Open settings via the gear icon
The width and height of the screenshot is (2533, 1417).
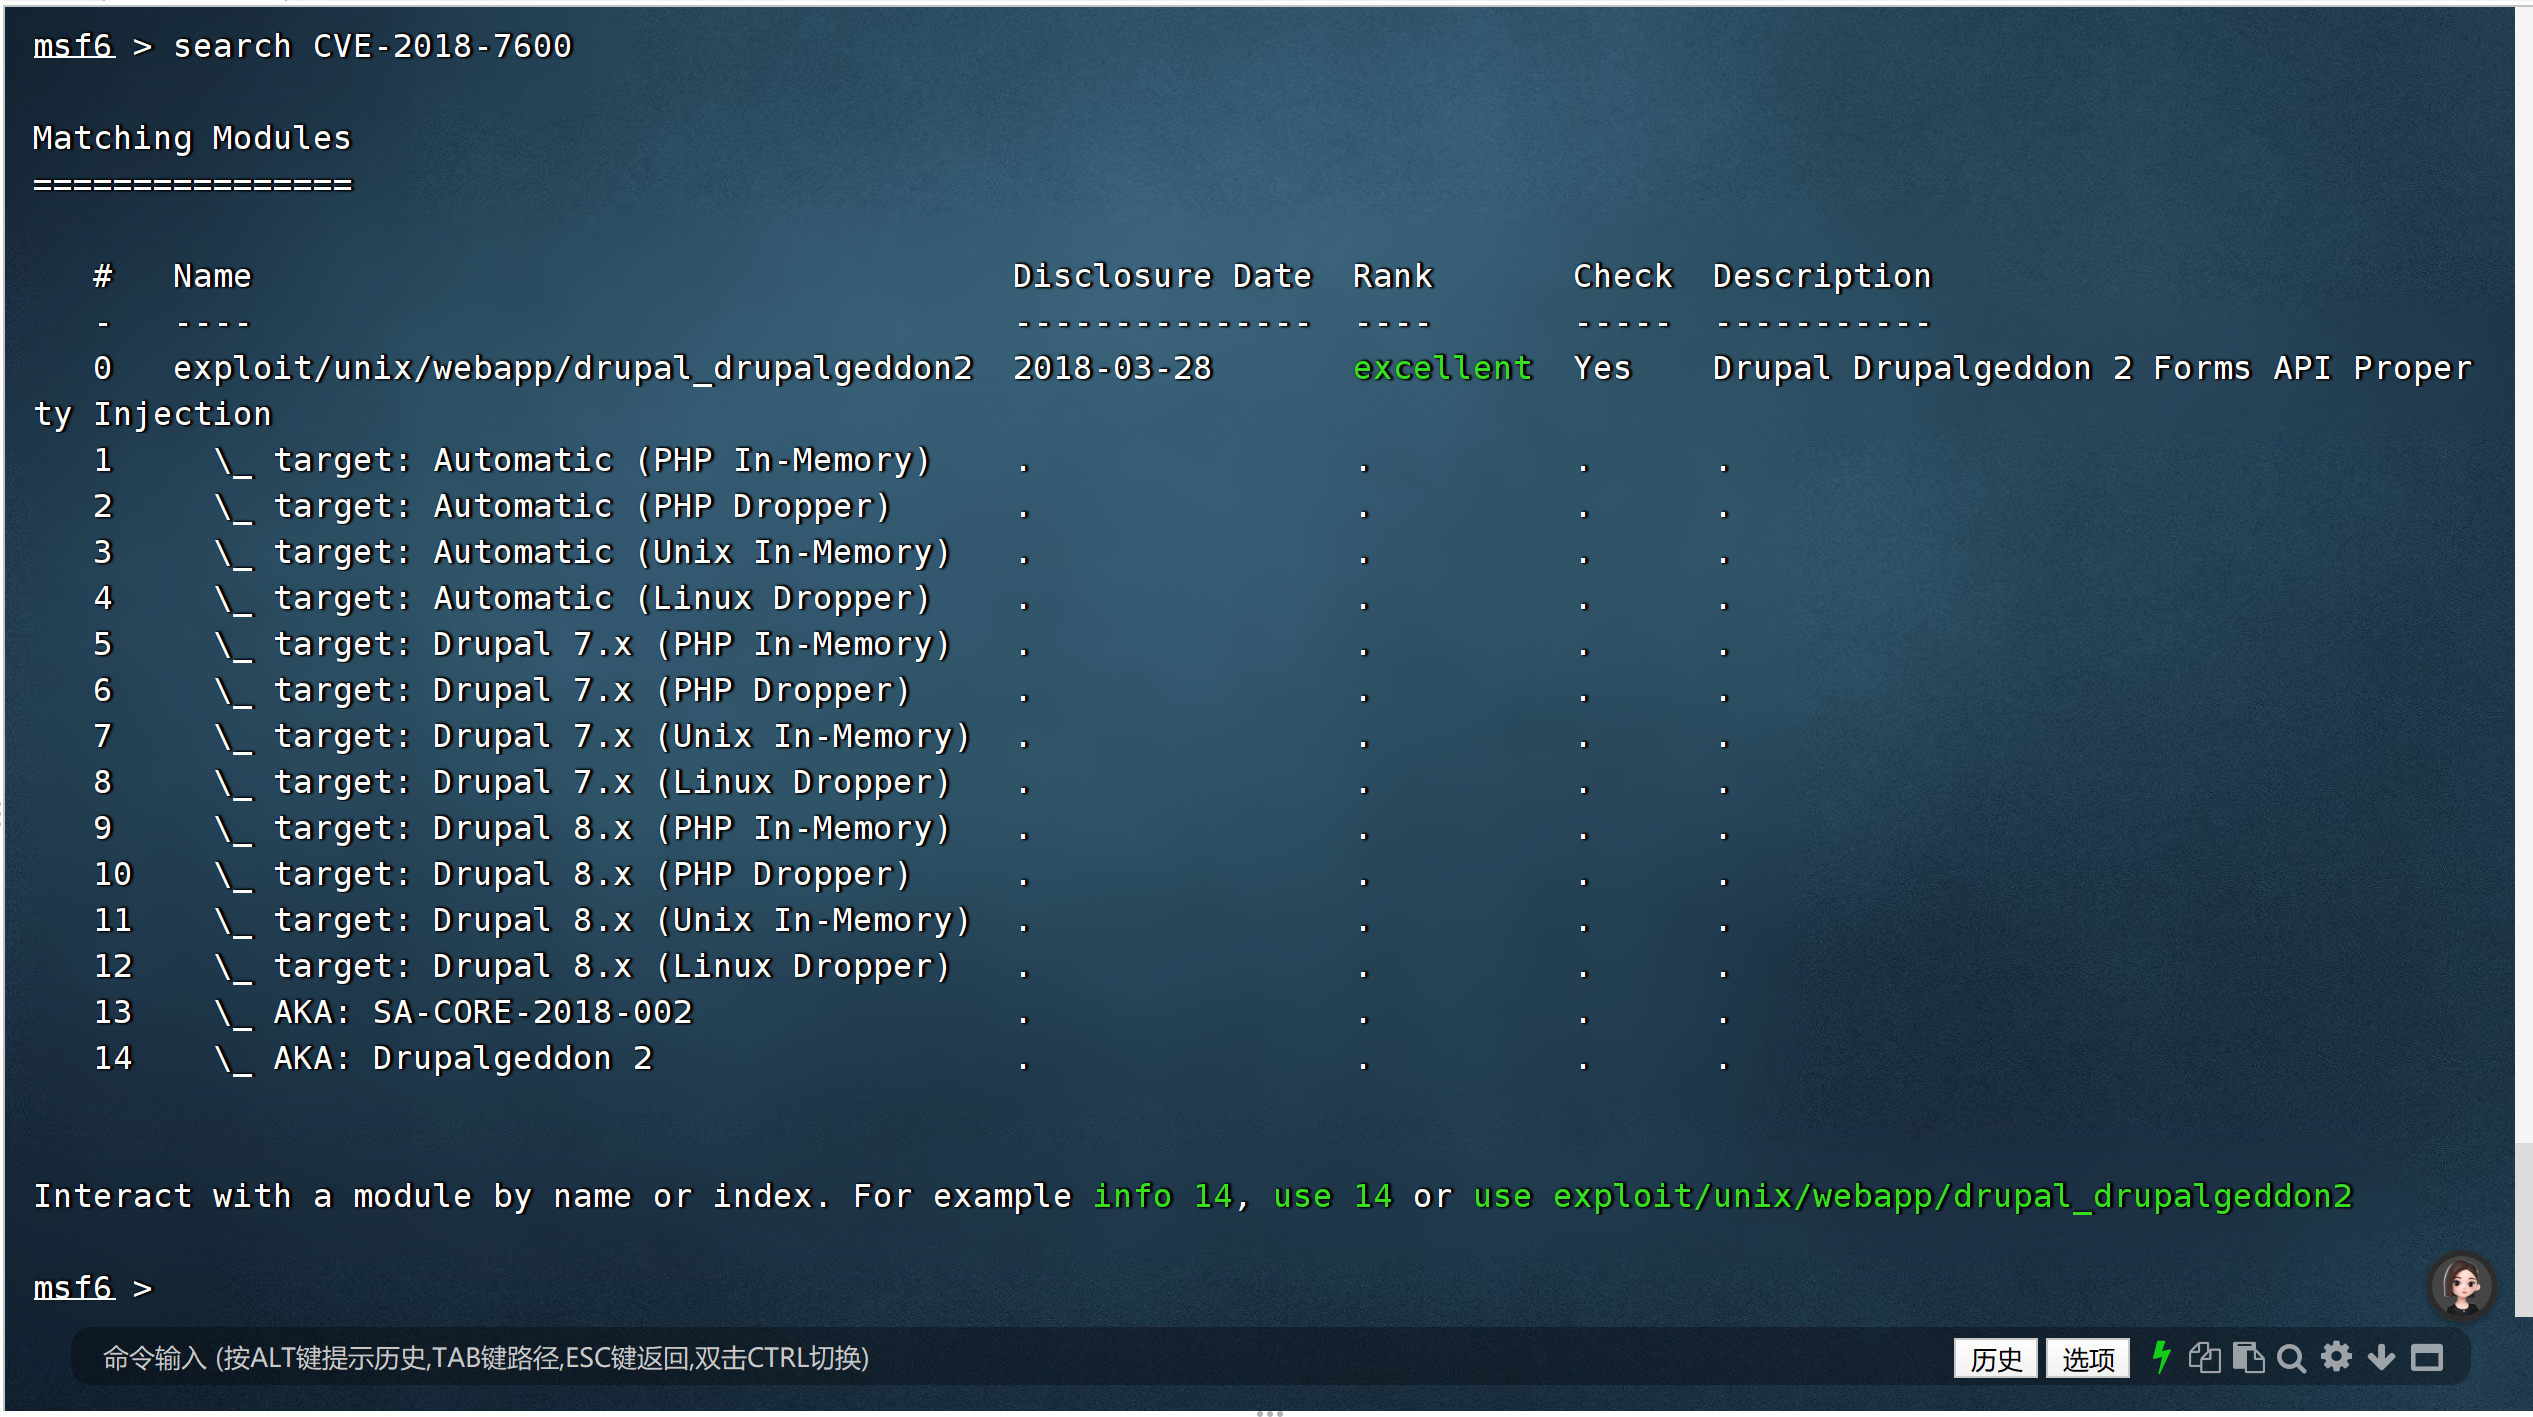(x=2336, y=1357)
